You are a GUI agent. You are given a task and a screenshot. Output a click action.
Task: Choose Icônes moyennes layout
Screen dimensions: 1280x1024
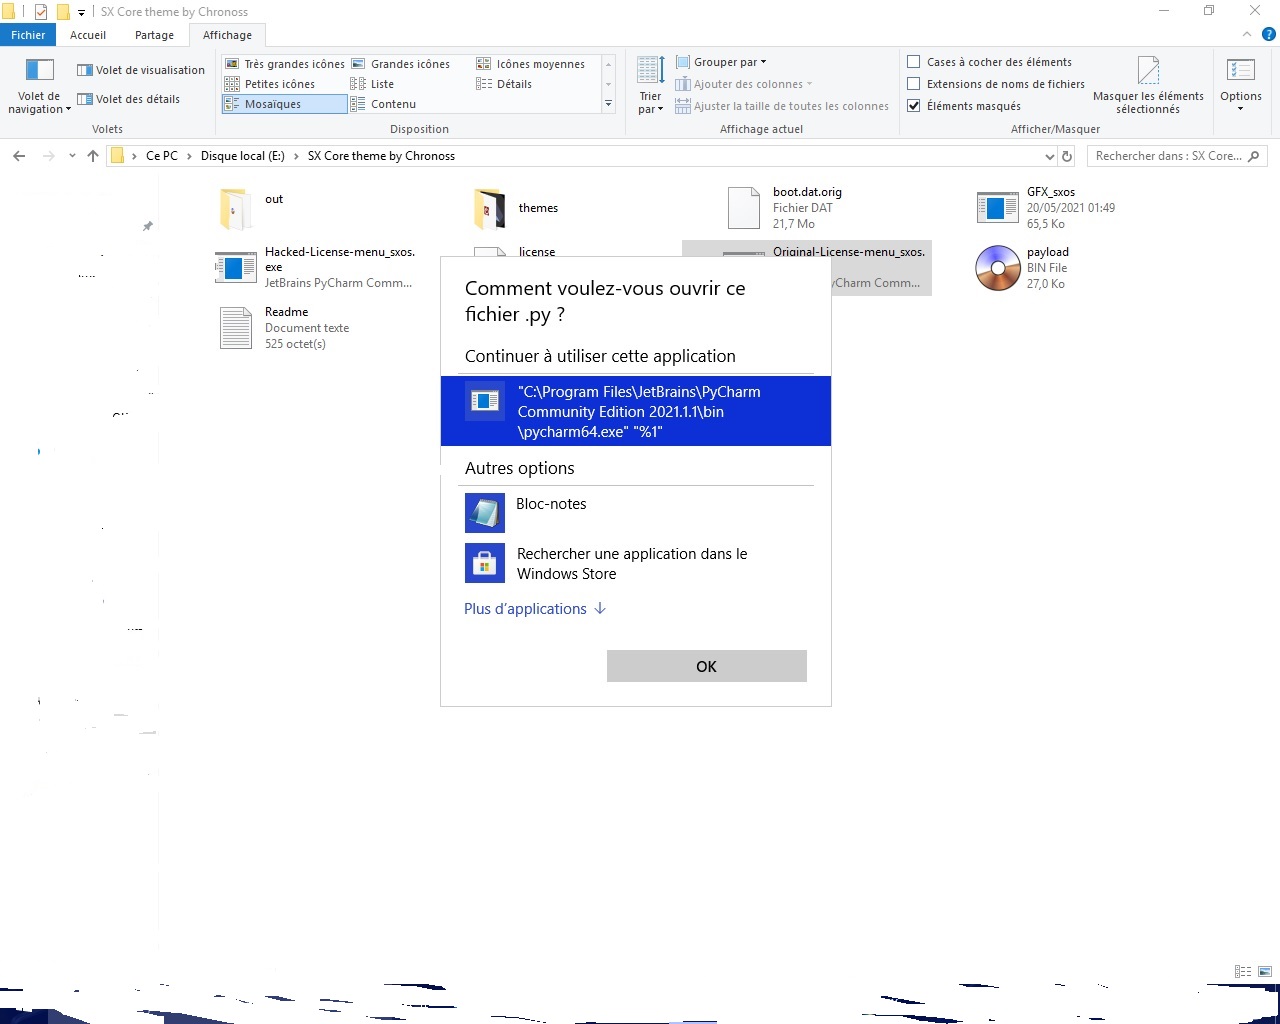coord(531,64)
